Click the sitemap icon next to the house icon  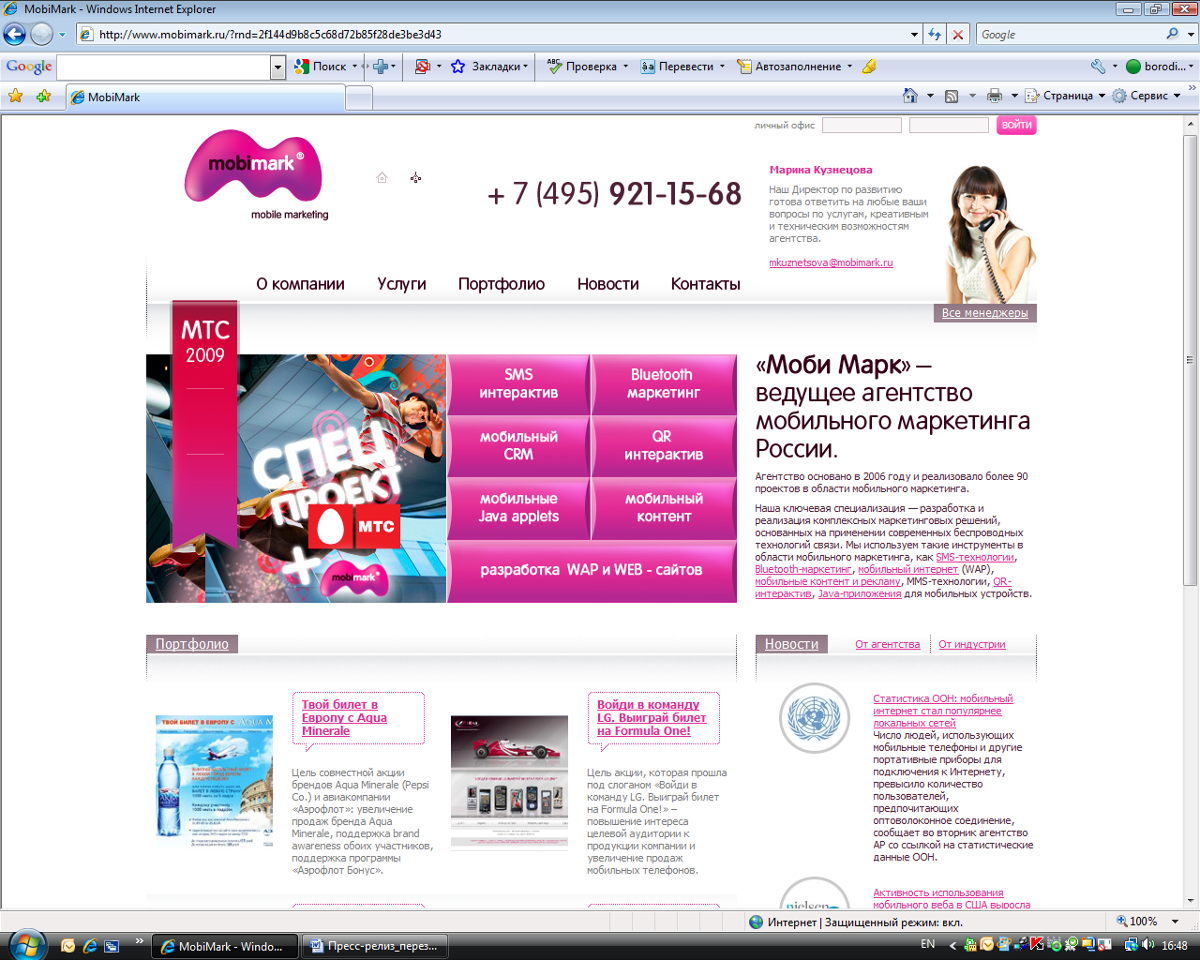415,178
